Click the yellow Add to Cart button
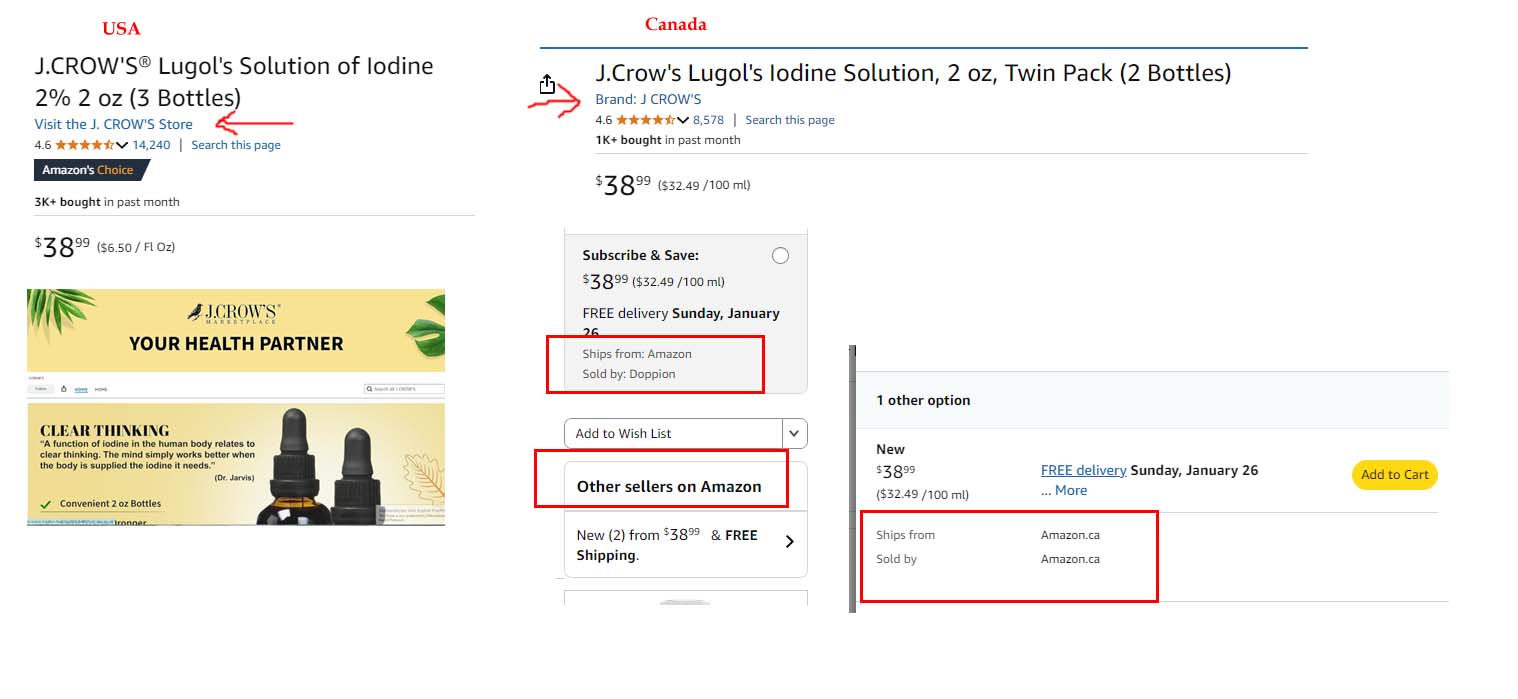 [x=1394, y=475]
